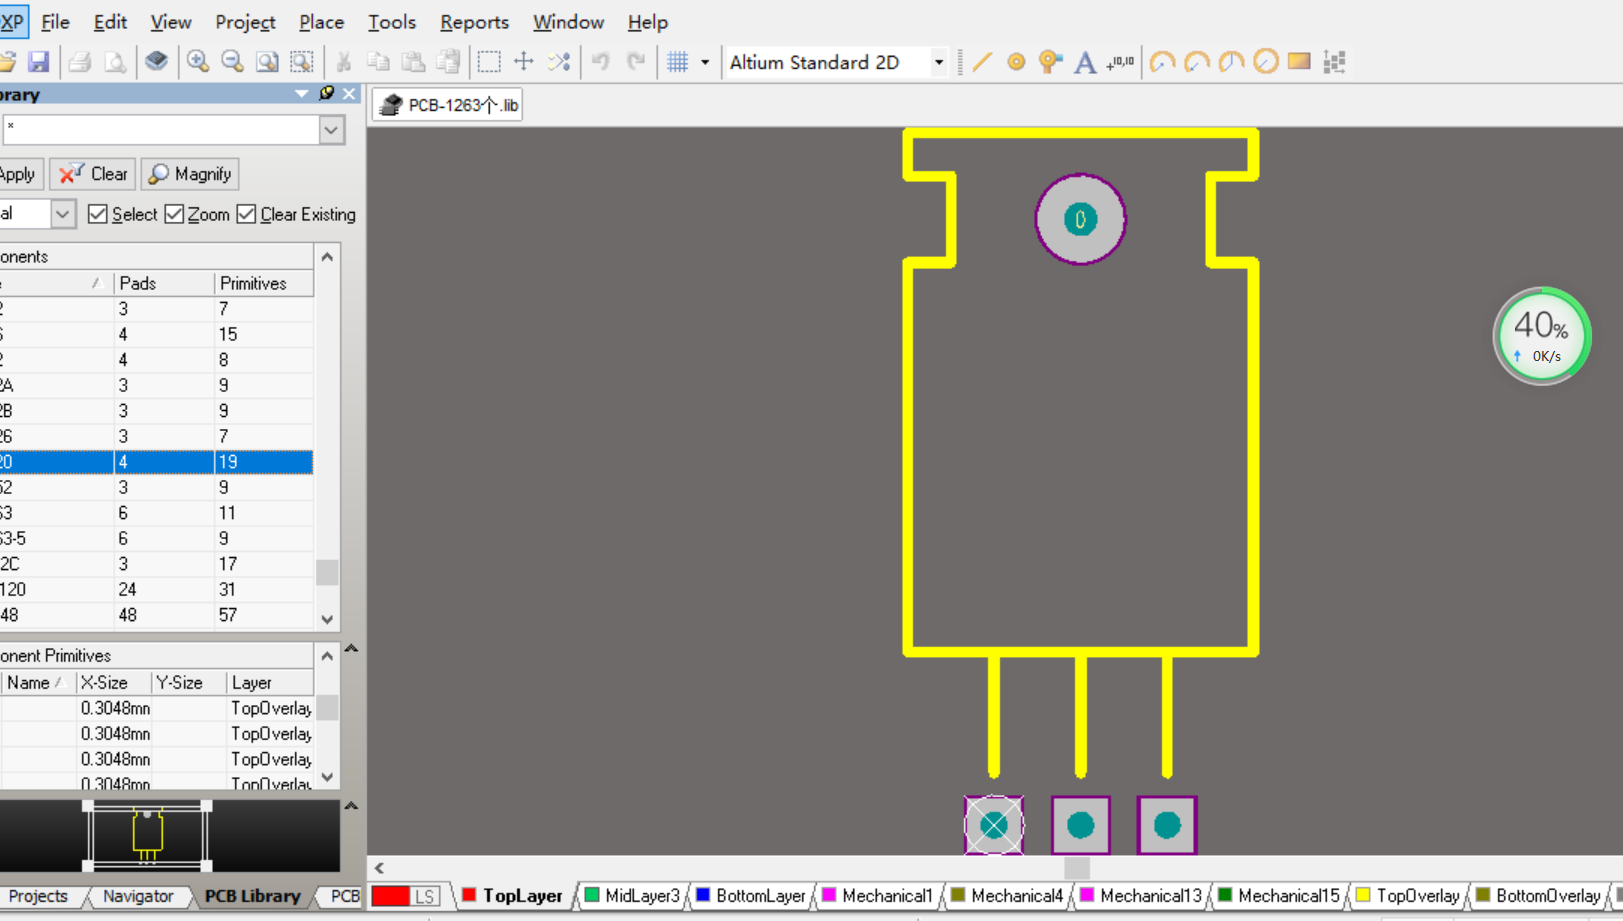Click the Magnify button
The image size is (1623, 921).
(x=190, y=174)
